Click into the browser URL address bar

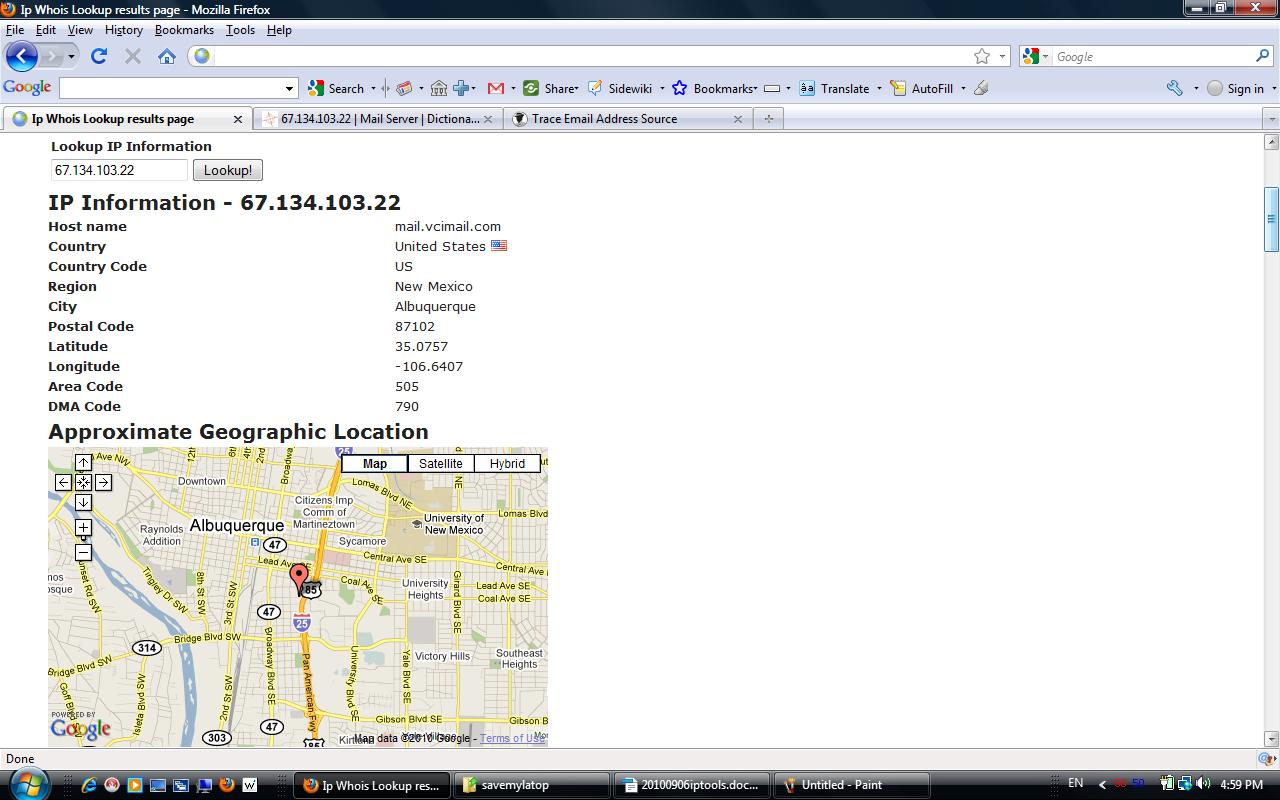click(x=590, y=56)
